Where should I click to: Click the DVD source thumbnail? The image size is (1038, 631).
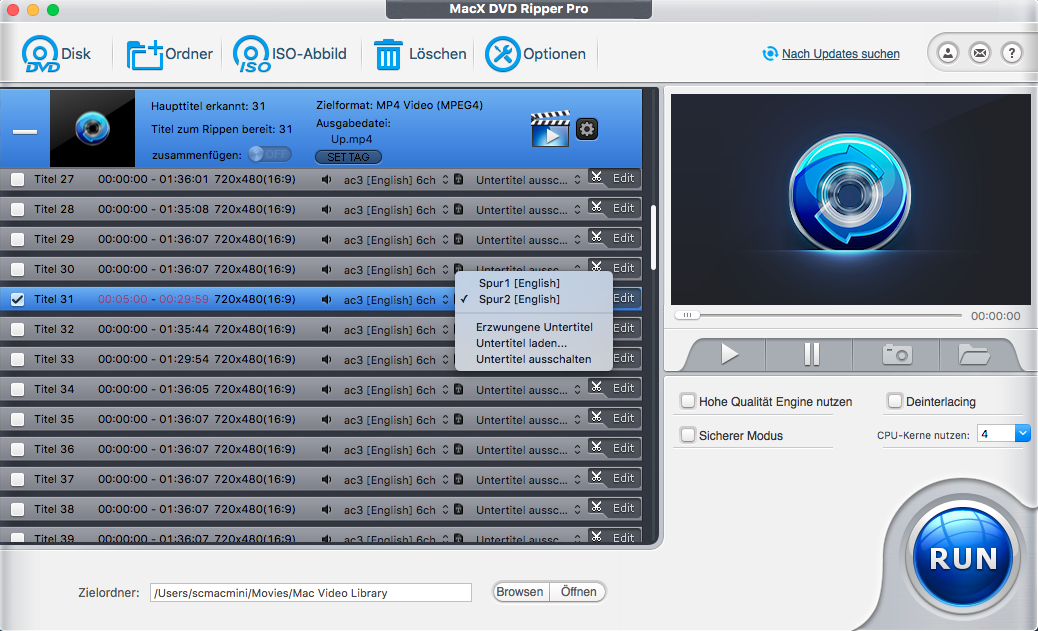click(x=93, y=128)
